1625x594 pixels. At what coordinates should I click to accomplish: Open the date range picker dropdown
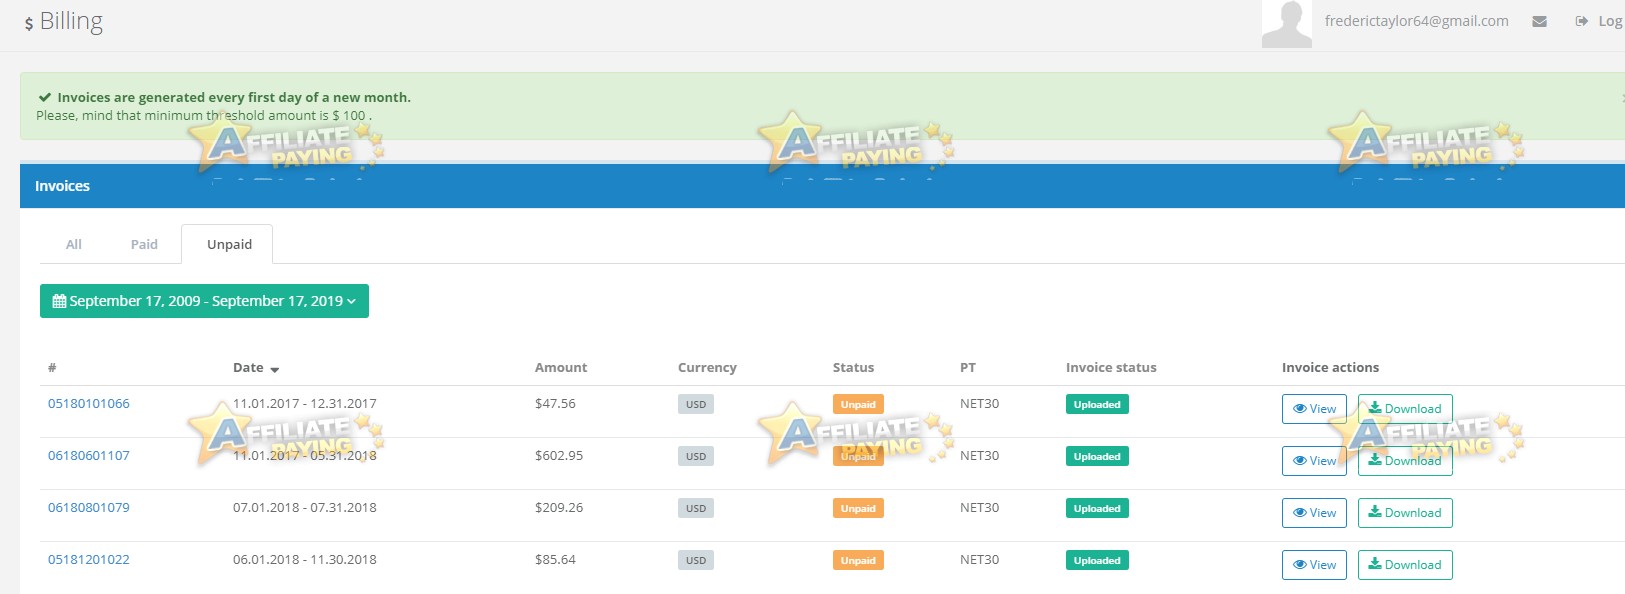pyautogui.click(x=204, y=301)
